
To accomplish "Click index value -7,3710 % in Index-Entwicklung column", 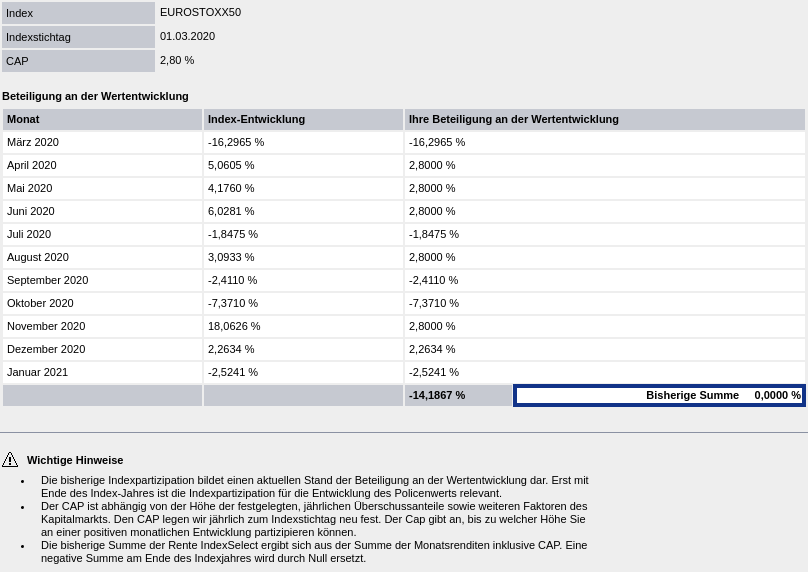I will point(233,304).
